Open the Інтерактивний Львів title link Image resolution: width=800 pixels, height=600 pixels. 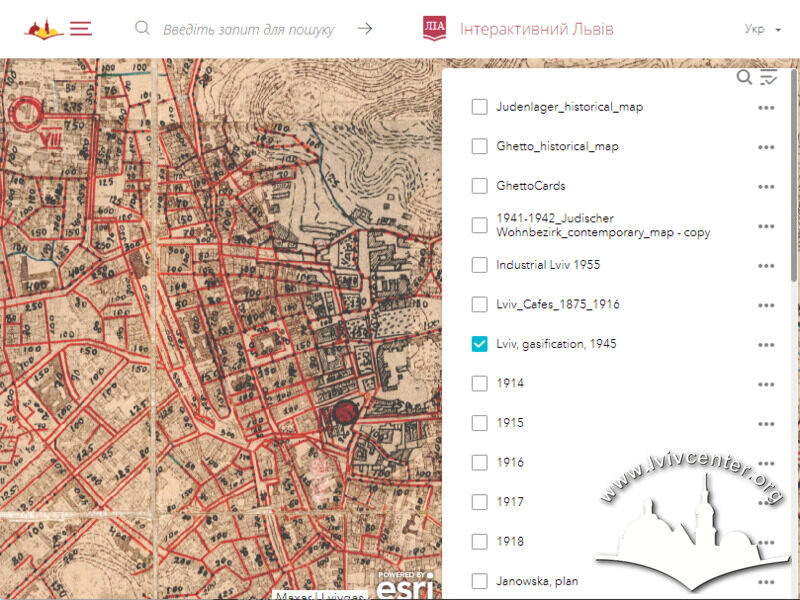pyautogui.click(x=536, y=29)
